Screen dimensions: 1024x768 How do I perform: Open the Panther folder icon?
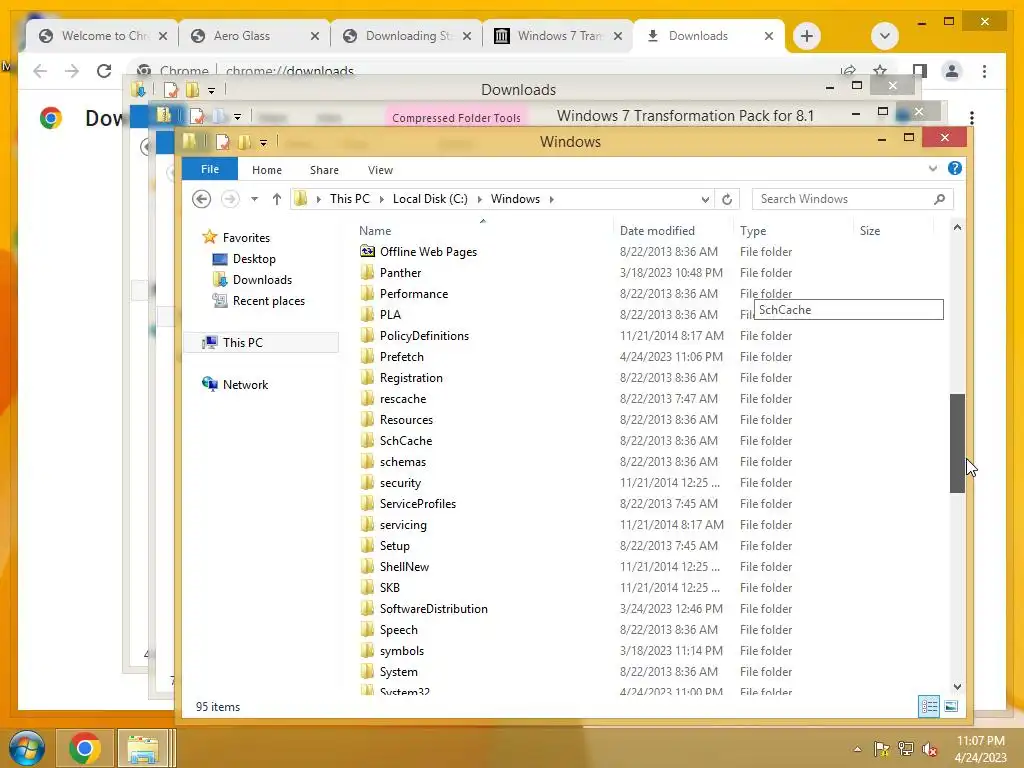pos(368,272)
